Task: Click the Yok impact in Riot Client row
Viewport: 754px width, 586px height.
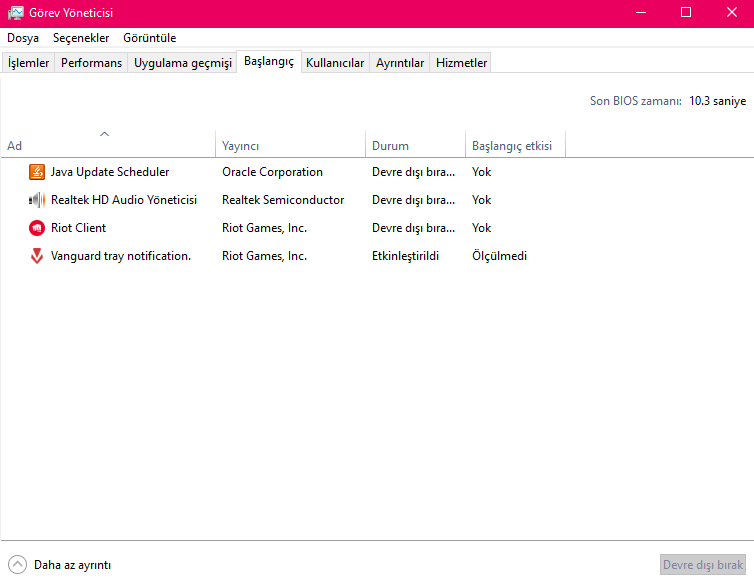Action: (x=481, y=228)
